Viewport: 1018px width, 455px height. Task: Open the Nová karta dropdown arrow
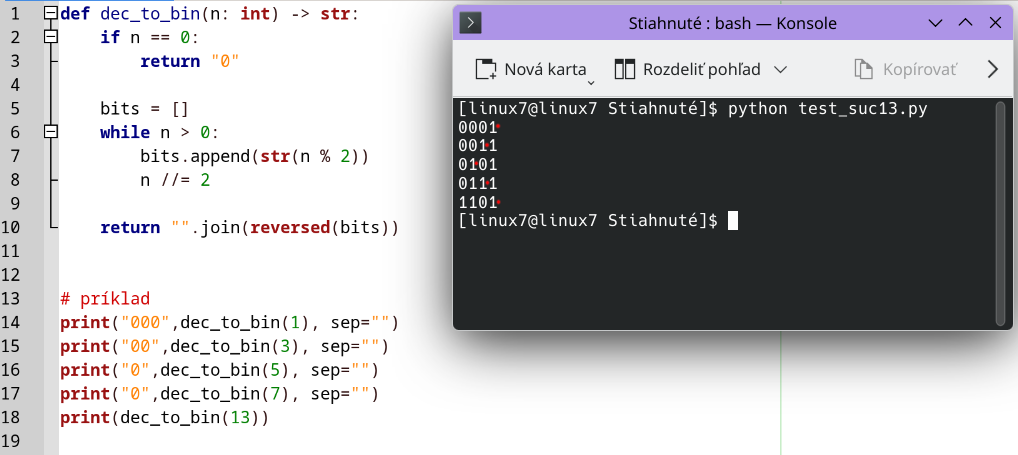pos(591,82)
